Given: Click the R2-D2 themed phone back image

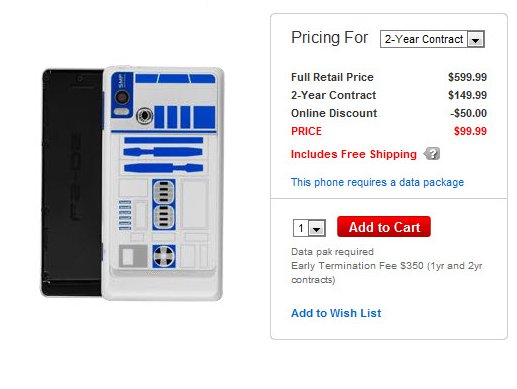Looking at the screenshot, I should 163,184.
